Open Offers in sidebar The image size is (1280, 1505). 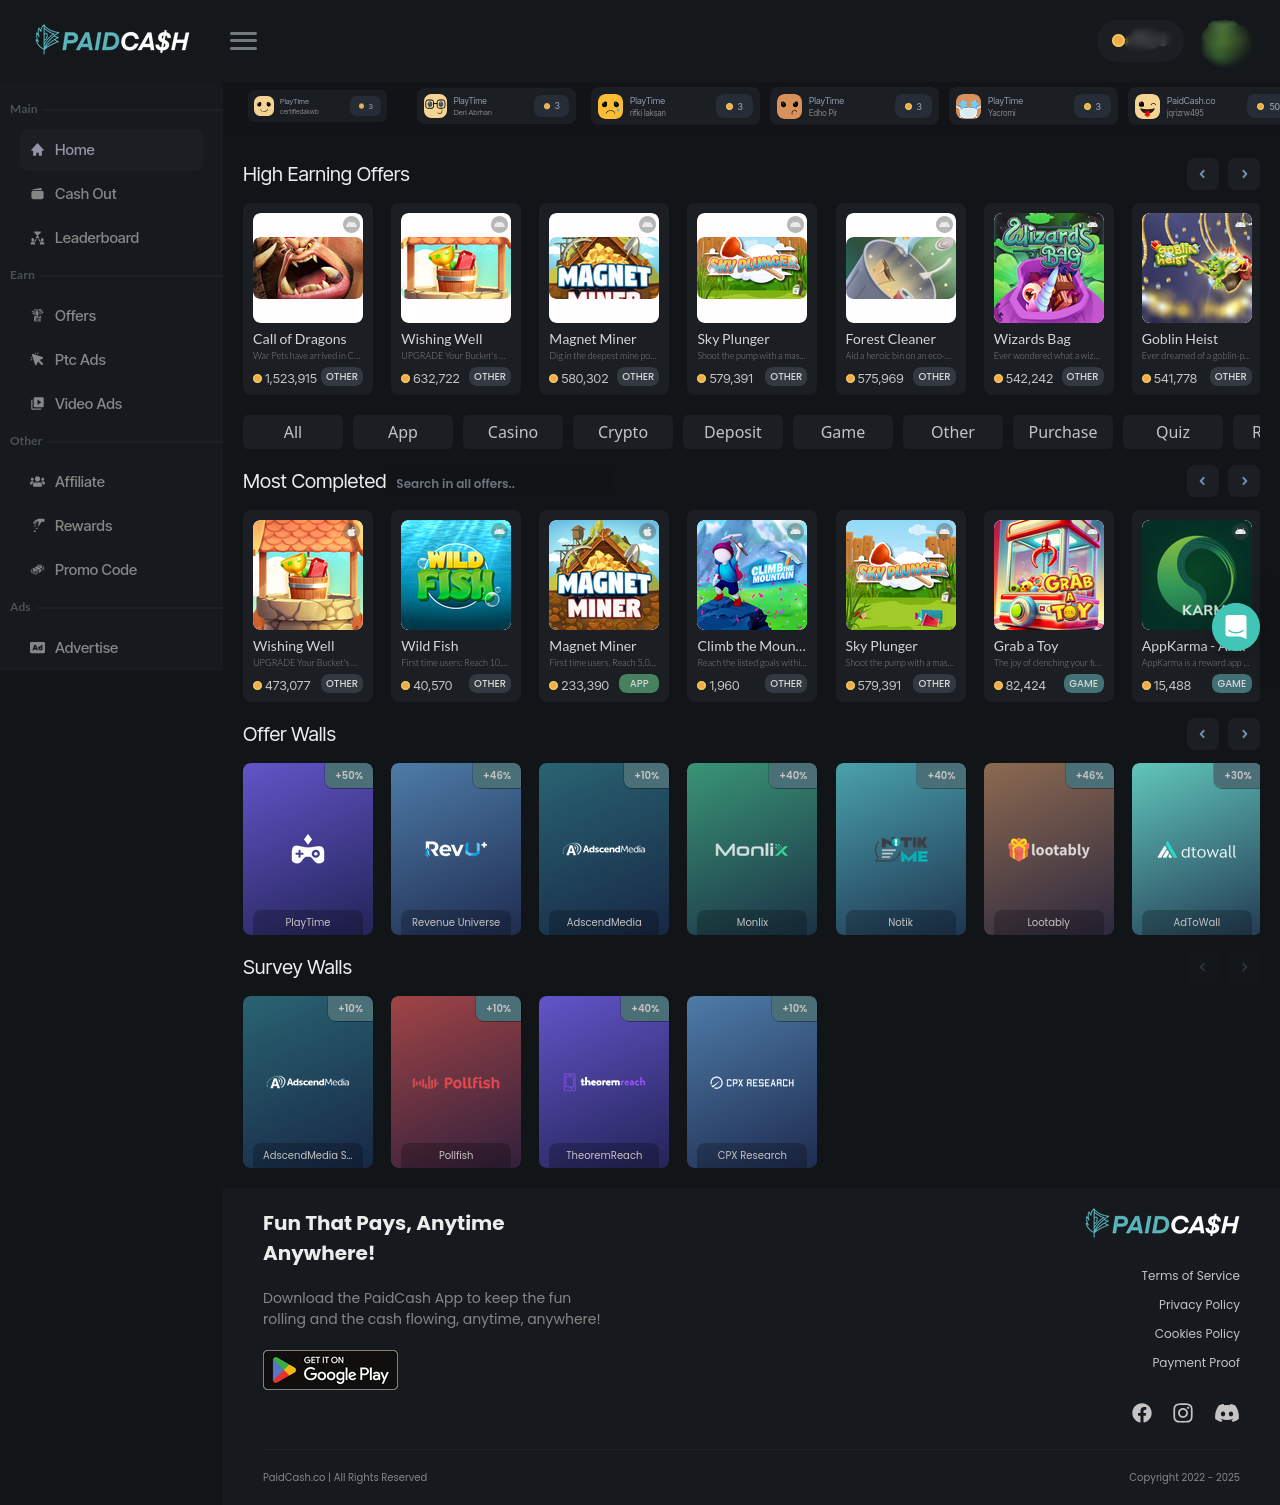(x=111, y=316)
